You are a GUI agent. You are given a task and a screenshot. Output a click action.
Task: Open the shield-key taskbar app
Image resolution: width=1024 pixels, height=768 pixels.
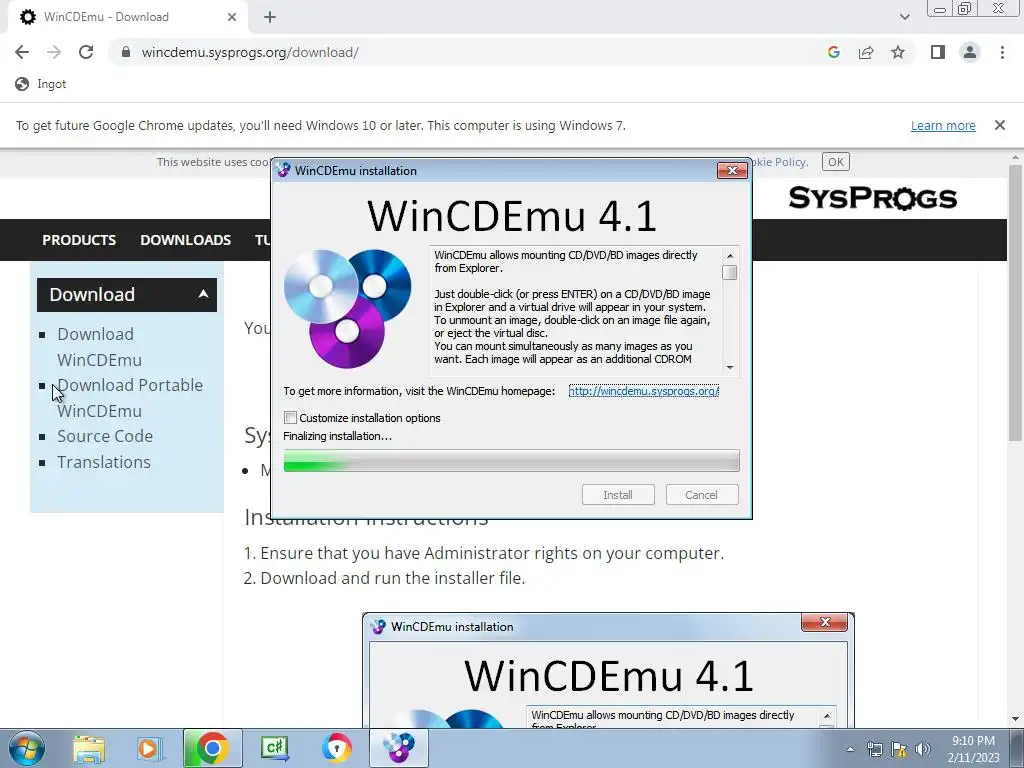click(336, 748)
